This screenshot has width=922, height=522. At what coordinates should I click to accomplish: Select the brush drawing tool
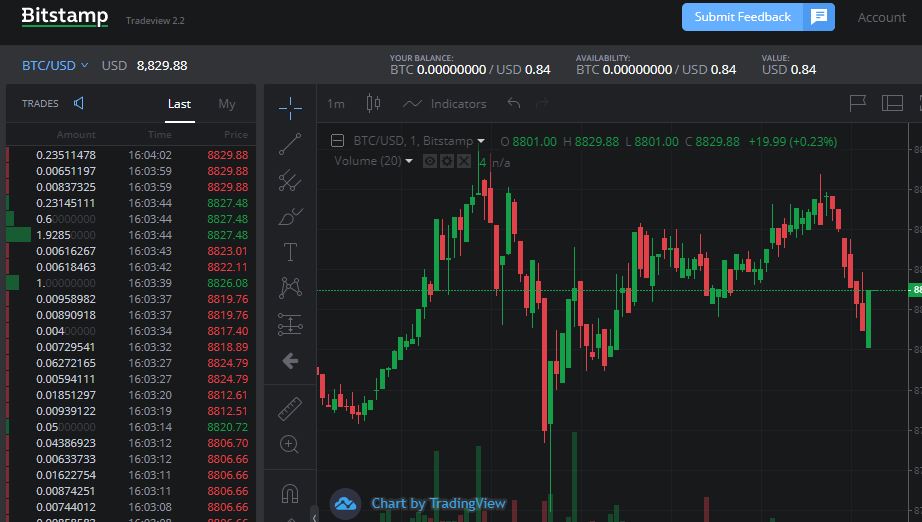pyautogui.click(x=290, y=216)
